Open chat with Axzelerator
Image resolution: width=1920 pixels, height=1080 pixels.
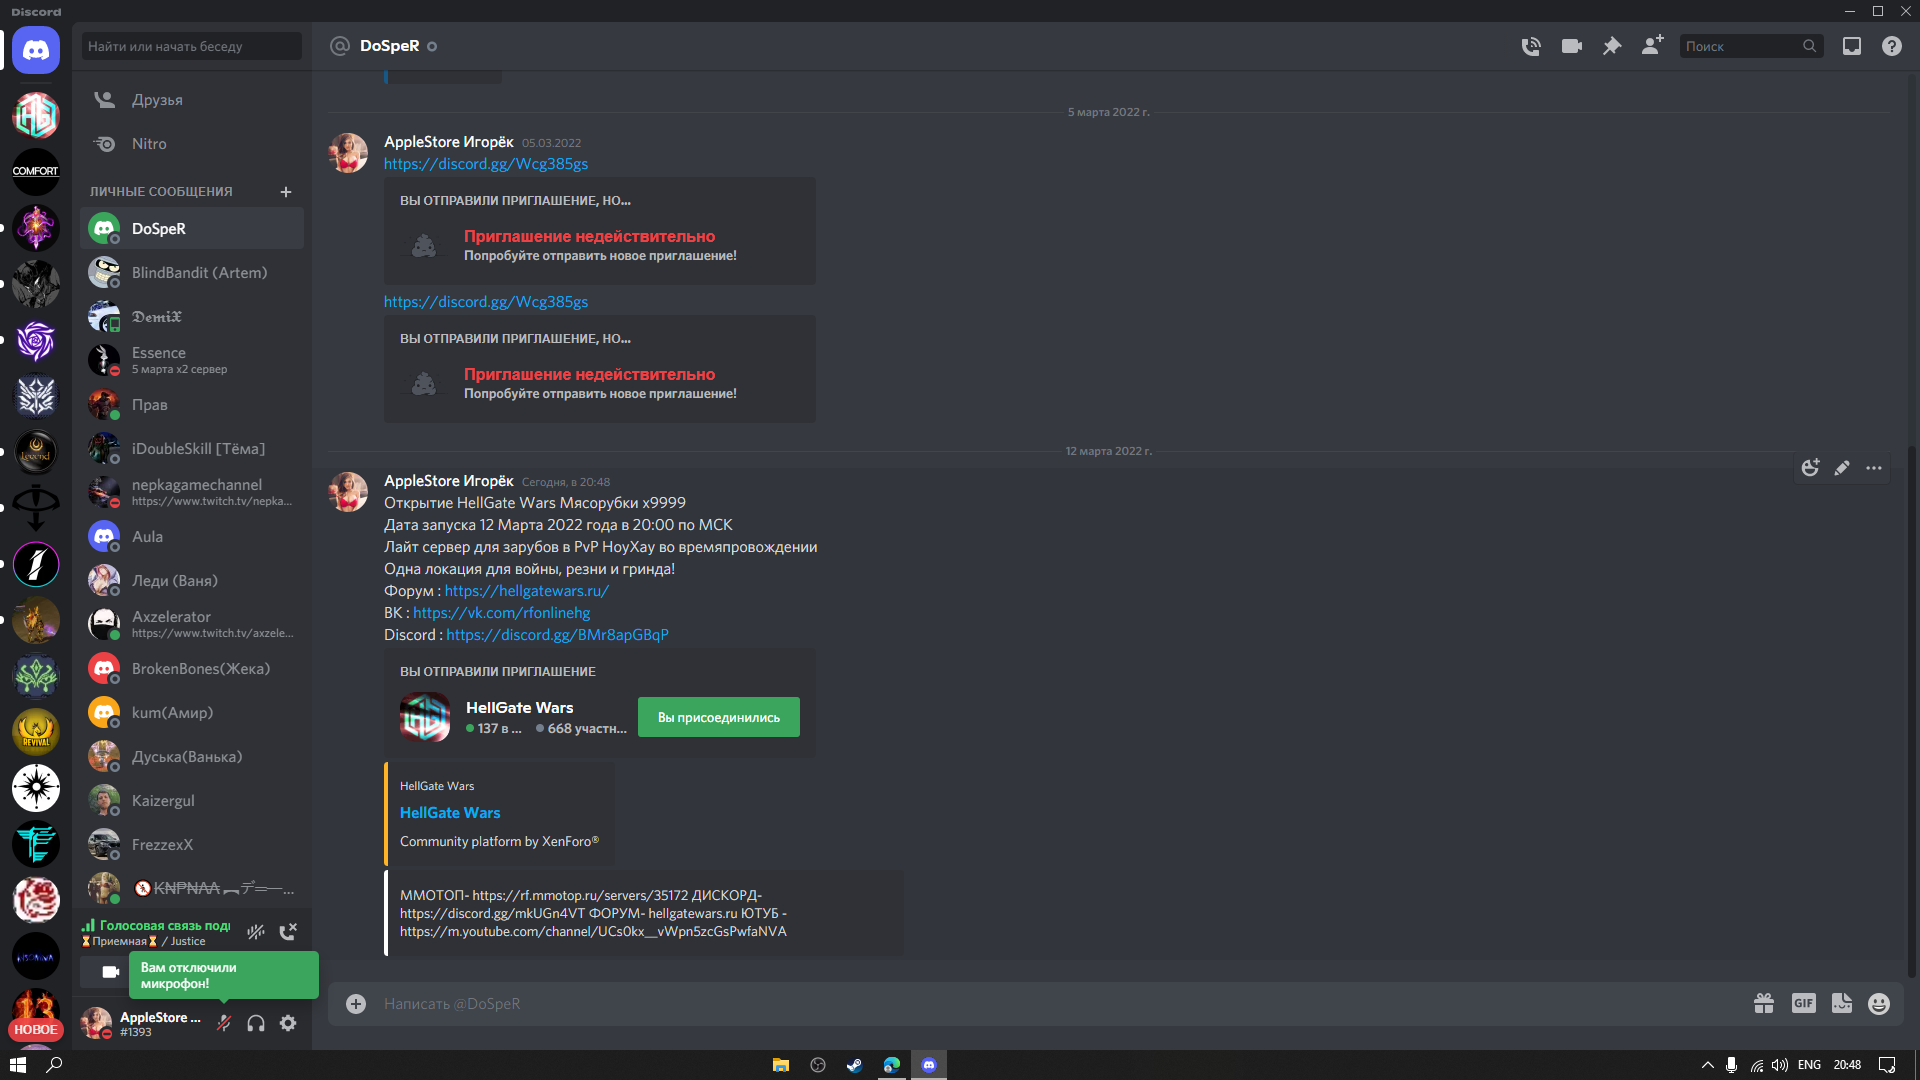click(x=192, y=624)
